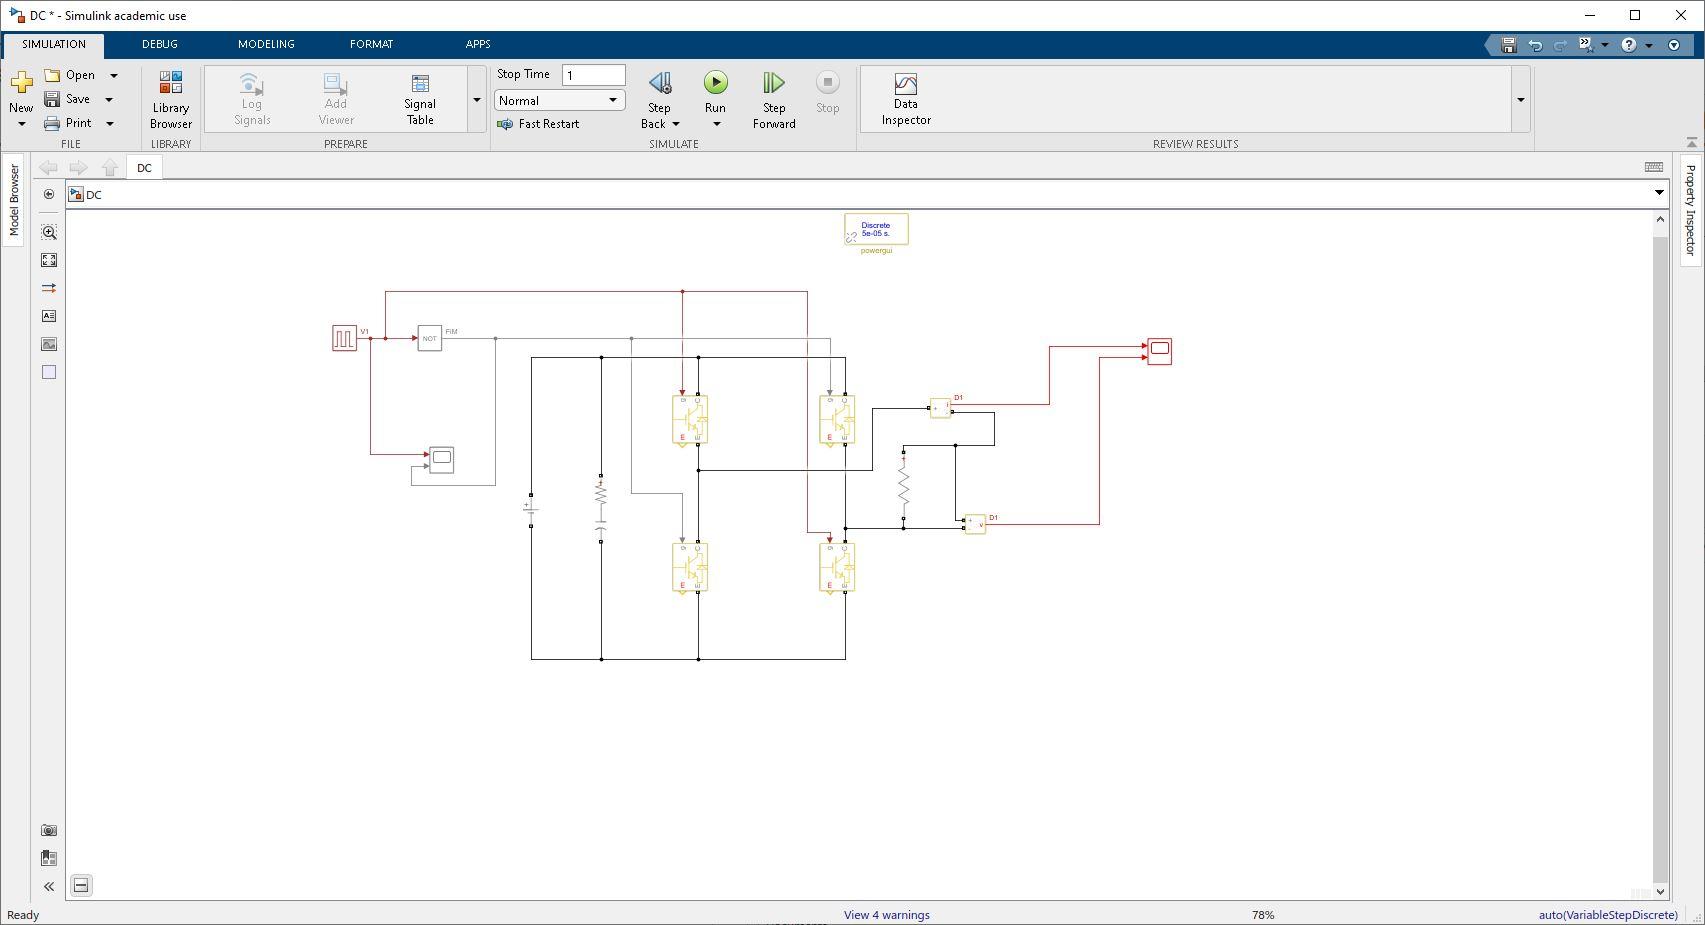Click the Undo icon in quick access

tap(1535, 45)
